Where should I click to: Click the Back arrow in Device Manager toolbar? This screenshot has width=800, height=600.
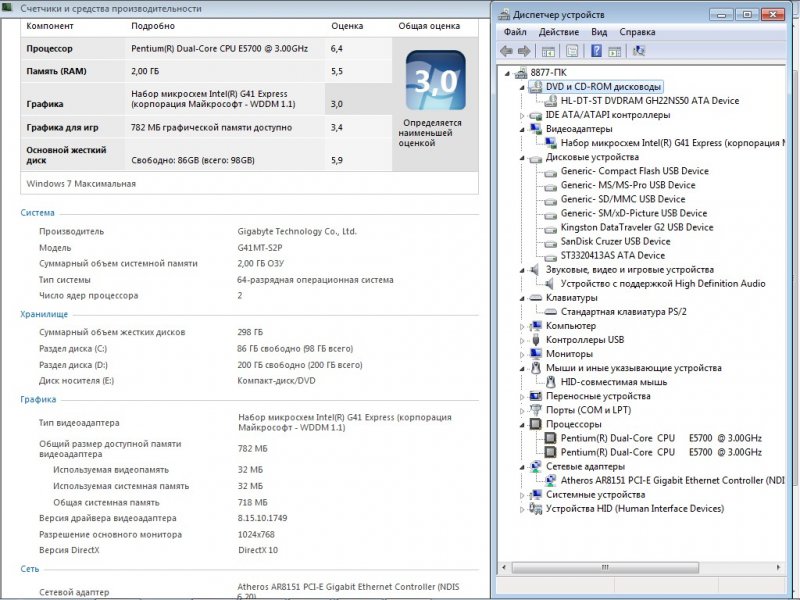click(507, 51)
